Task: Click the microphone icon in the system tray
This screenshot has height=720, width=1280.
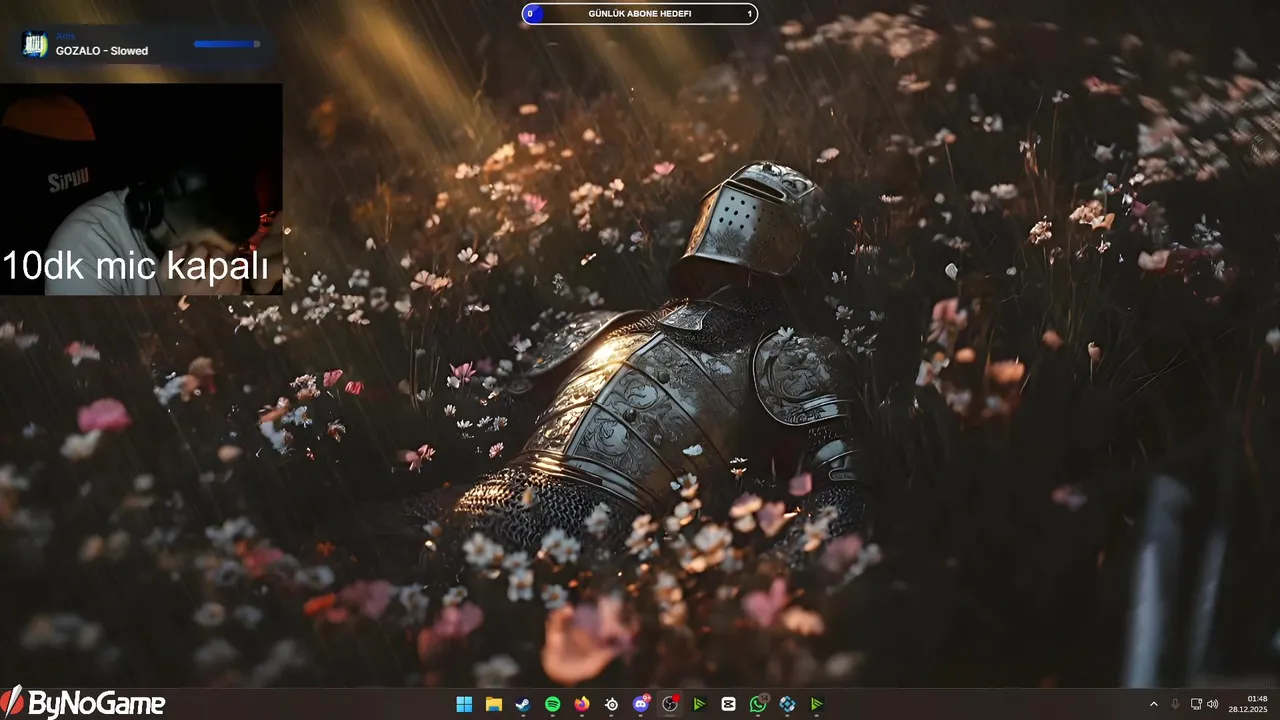Action: click(x=1175, y=704)
